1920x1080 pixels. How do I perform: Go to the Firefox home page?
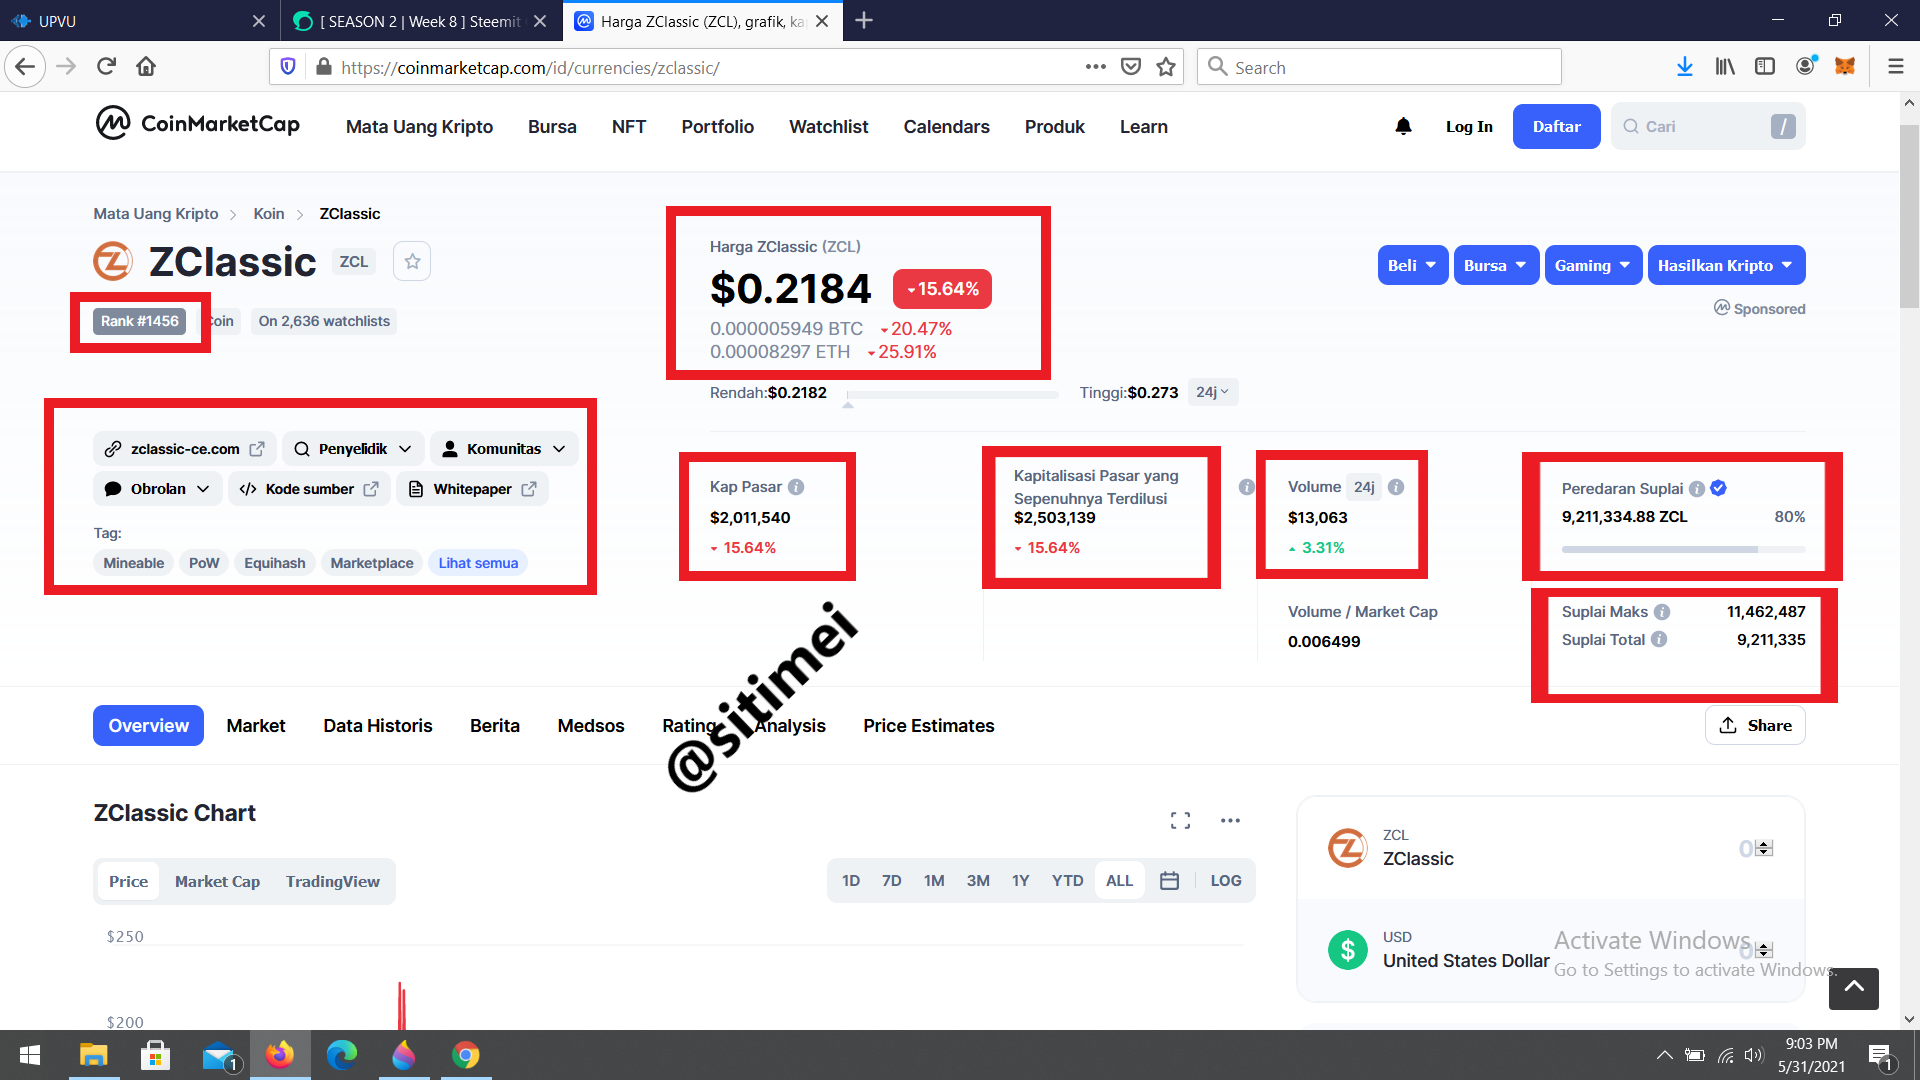(146, 67)
